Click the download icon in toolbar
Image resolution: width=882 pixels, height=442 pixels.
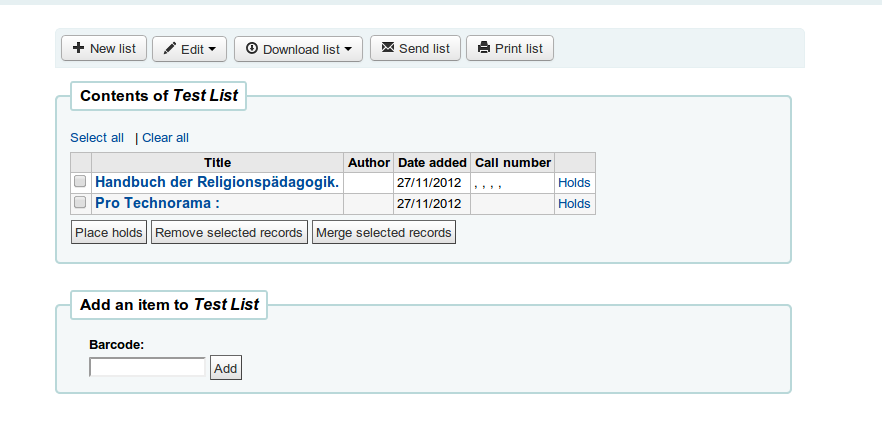[x=252, y=48]
